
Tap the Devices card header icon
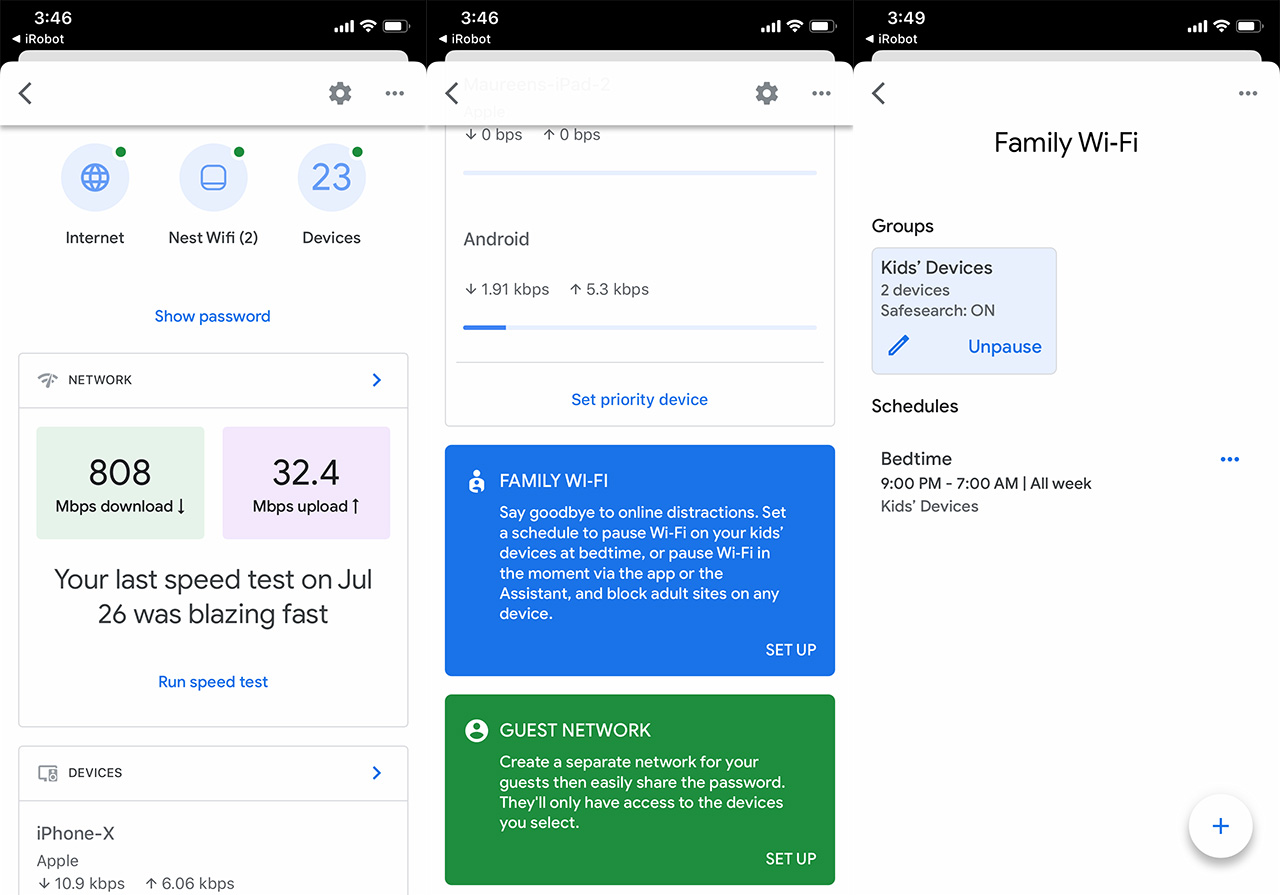pyautogui.click(x=47, y=773)
